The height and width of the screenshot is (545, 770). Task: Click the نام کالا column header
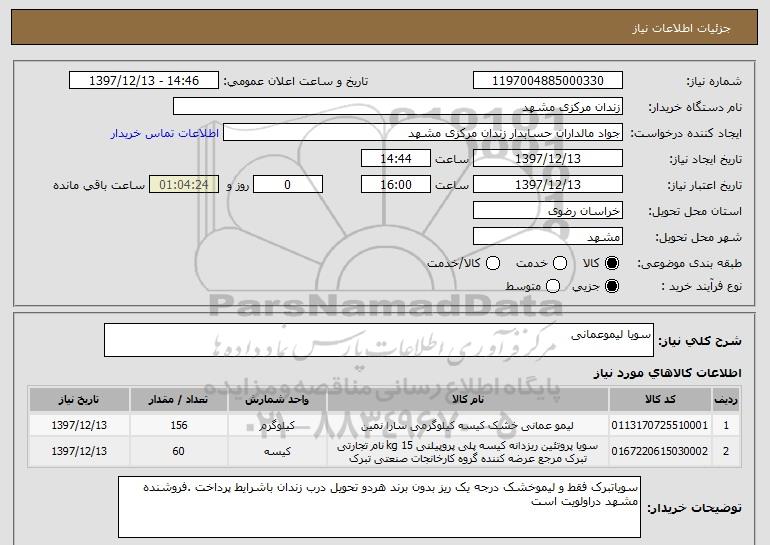tap(468, 400)
